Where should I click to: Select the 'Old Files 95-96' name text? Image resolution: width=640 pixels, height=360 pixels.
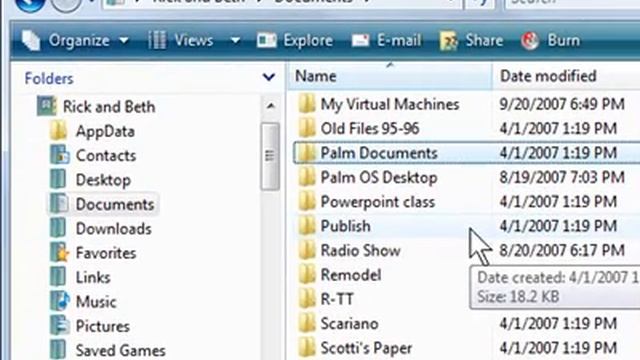coord(370,129)
